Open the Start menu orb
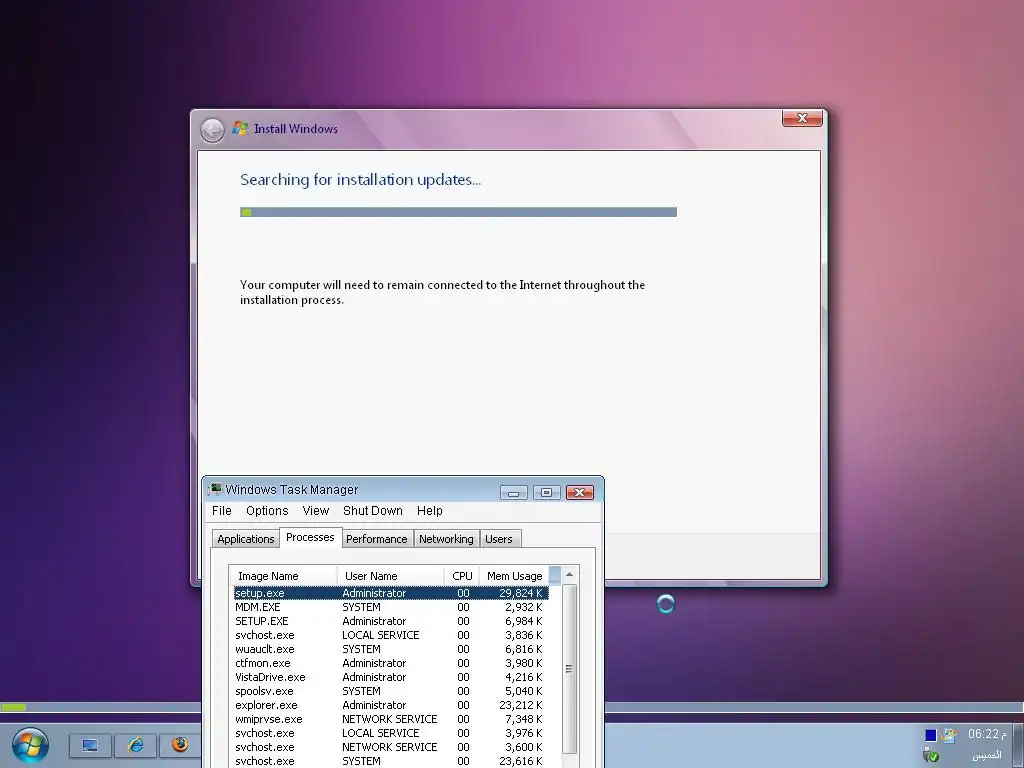The width and height of the screenshot is (1024, 768). pos(30,746)
